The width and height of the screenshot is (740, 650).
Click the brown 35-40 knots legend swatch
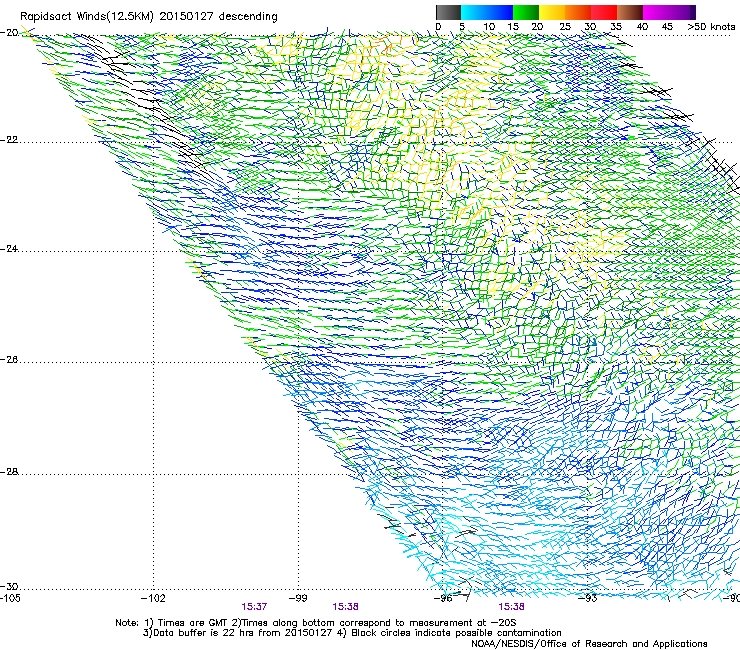630,12
